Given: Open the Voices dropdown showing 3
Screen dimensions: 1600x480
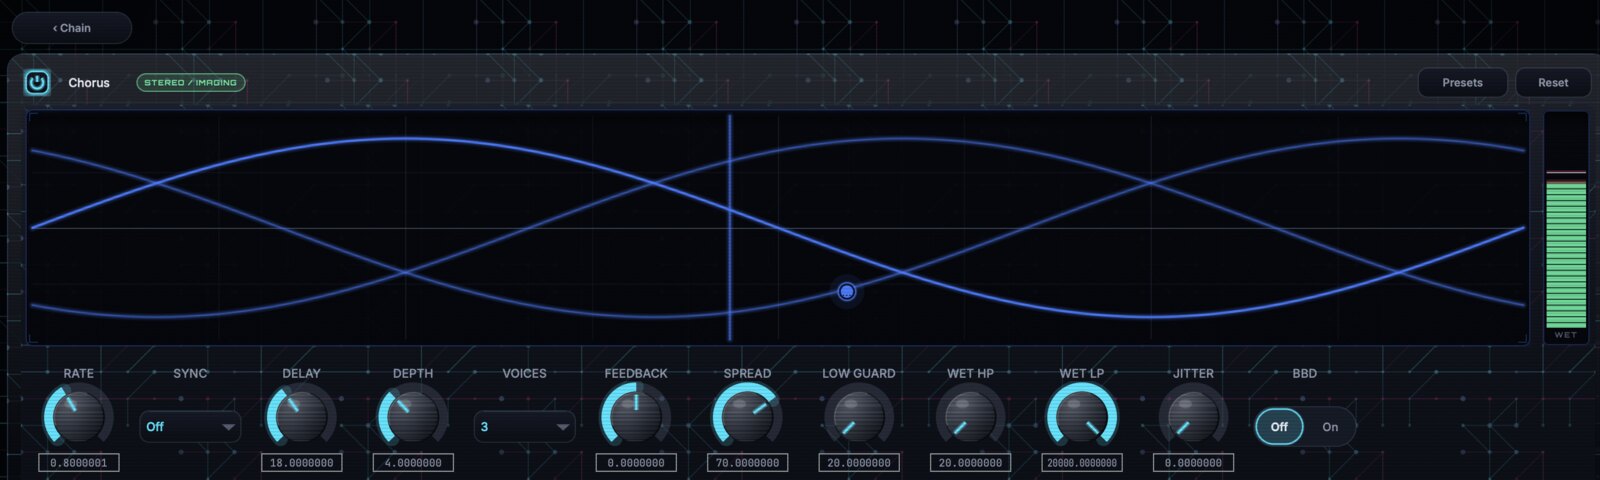Looking at the screenshot, I should point(524,427).
